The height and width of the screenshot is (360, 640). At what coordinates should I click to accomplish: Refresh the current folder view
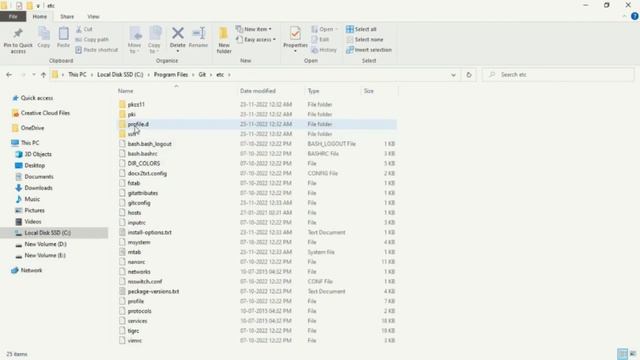(x=469, y=75)
